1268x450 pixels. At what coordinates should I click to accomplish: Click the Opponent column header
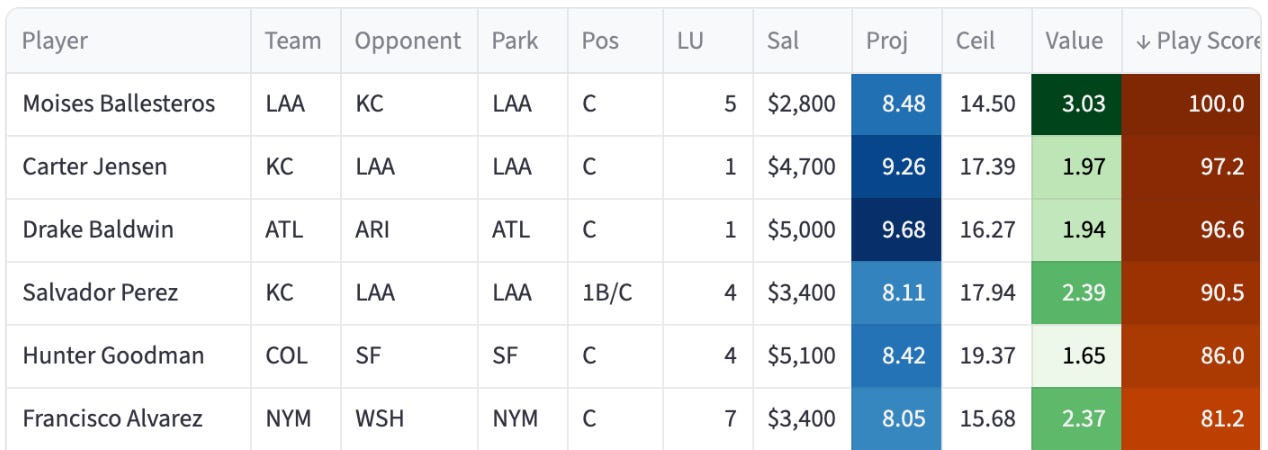pyautogui.click(x=408, y=41)
